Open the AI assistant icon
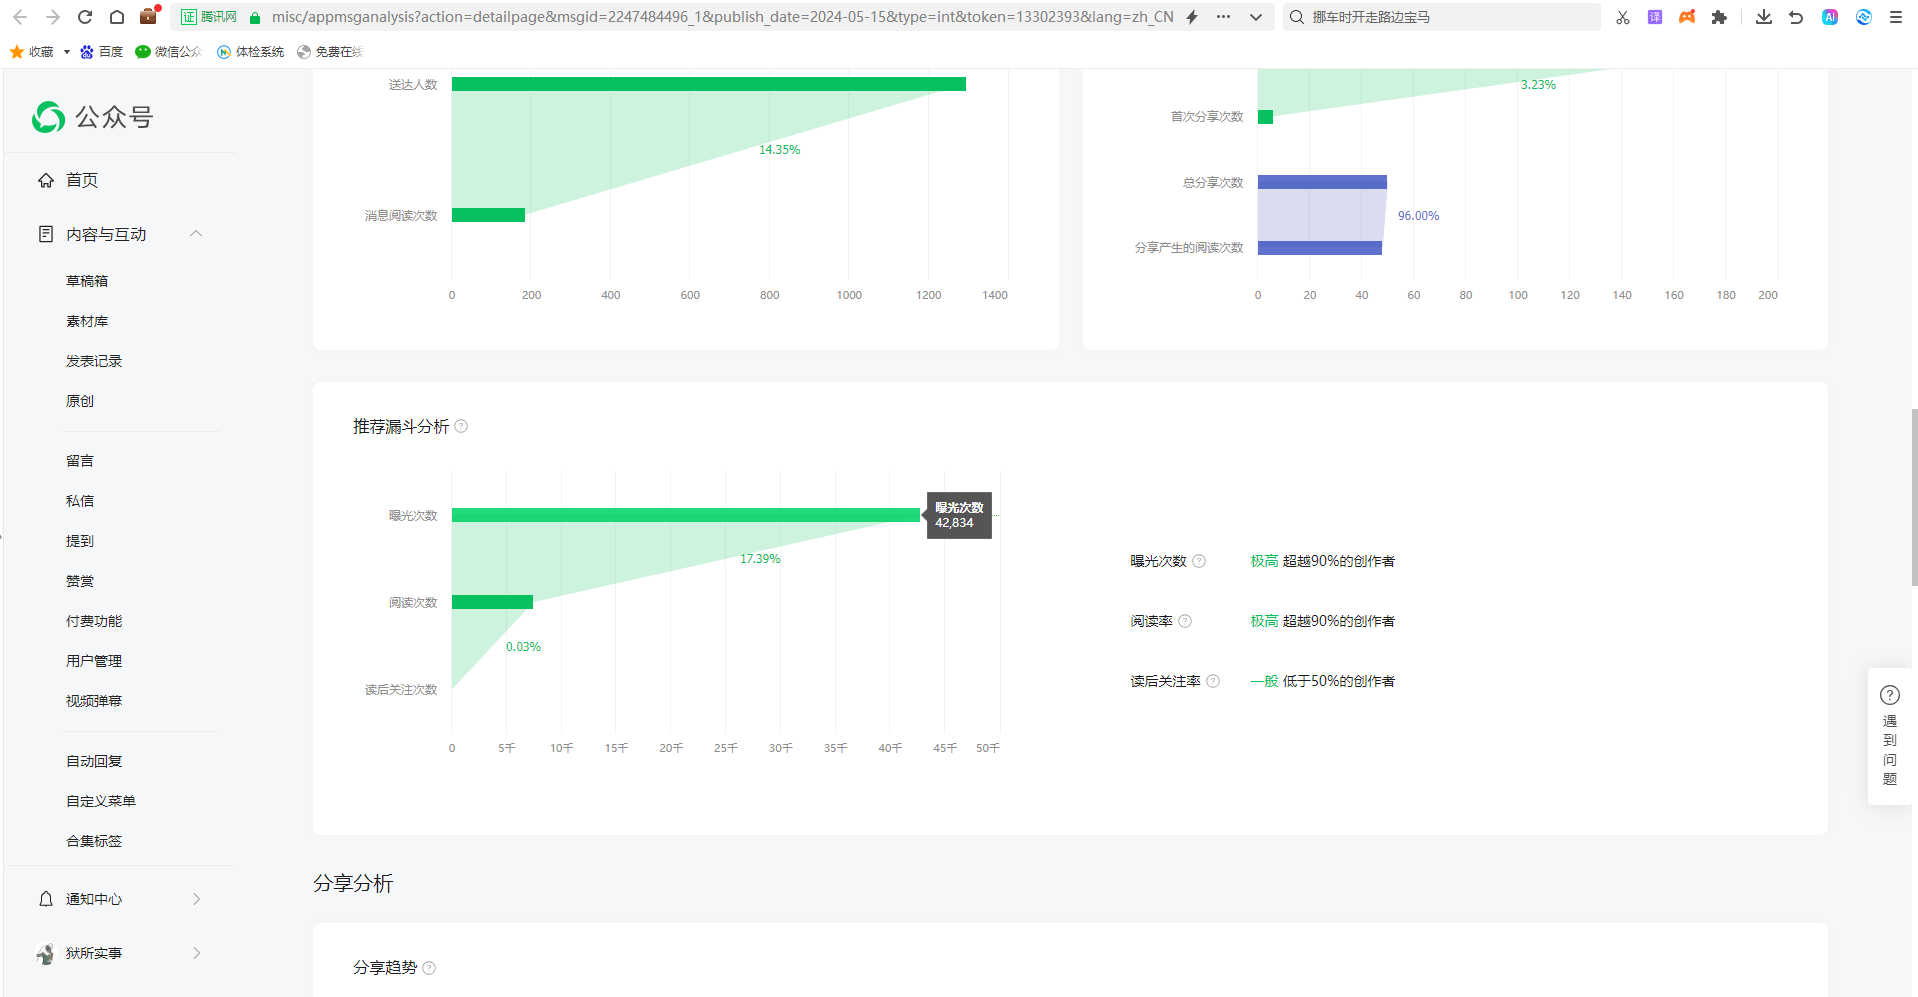 1830,17
